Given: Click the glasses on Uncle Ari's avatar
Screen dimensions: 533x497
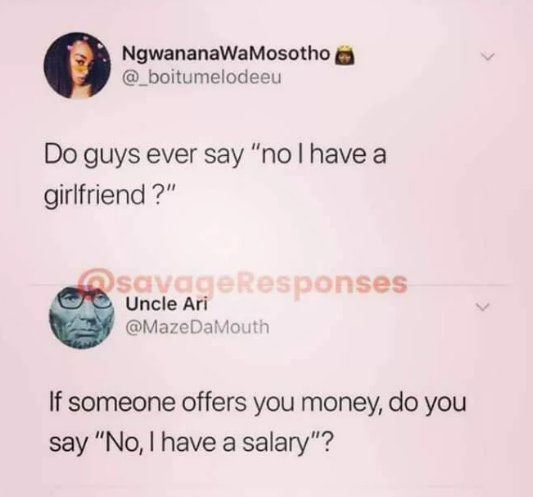Looking at the screenshot, I should [85, 299].
